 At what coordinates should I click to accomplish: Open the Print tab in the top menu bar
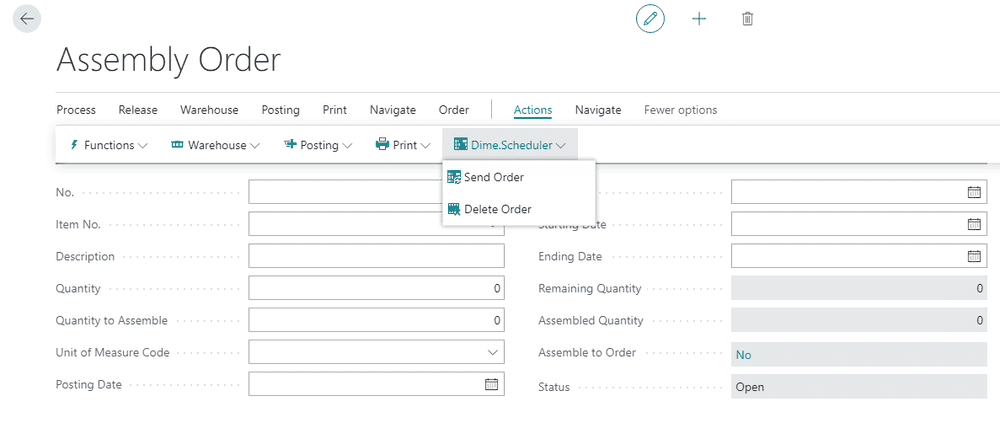pyautogui.click(x=335, y=110)
